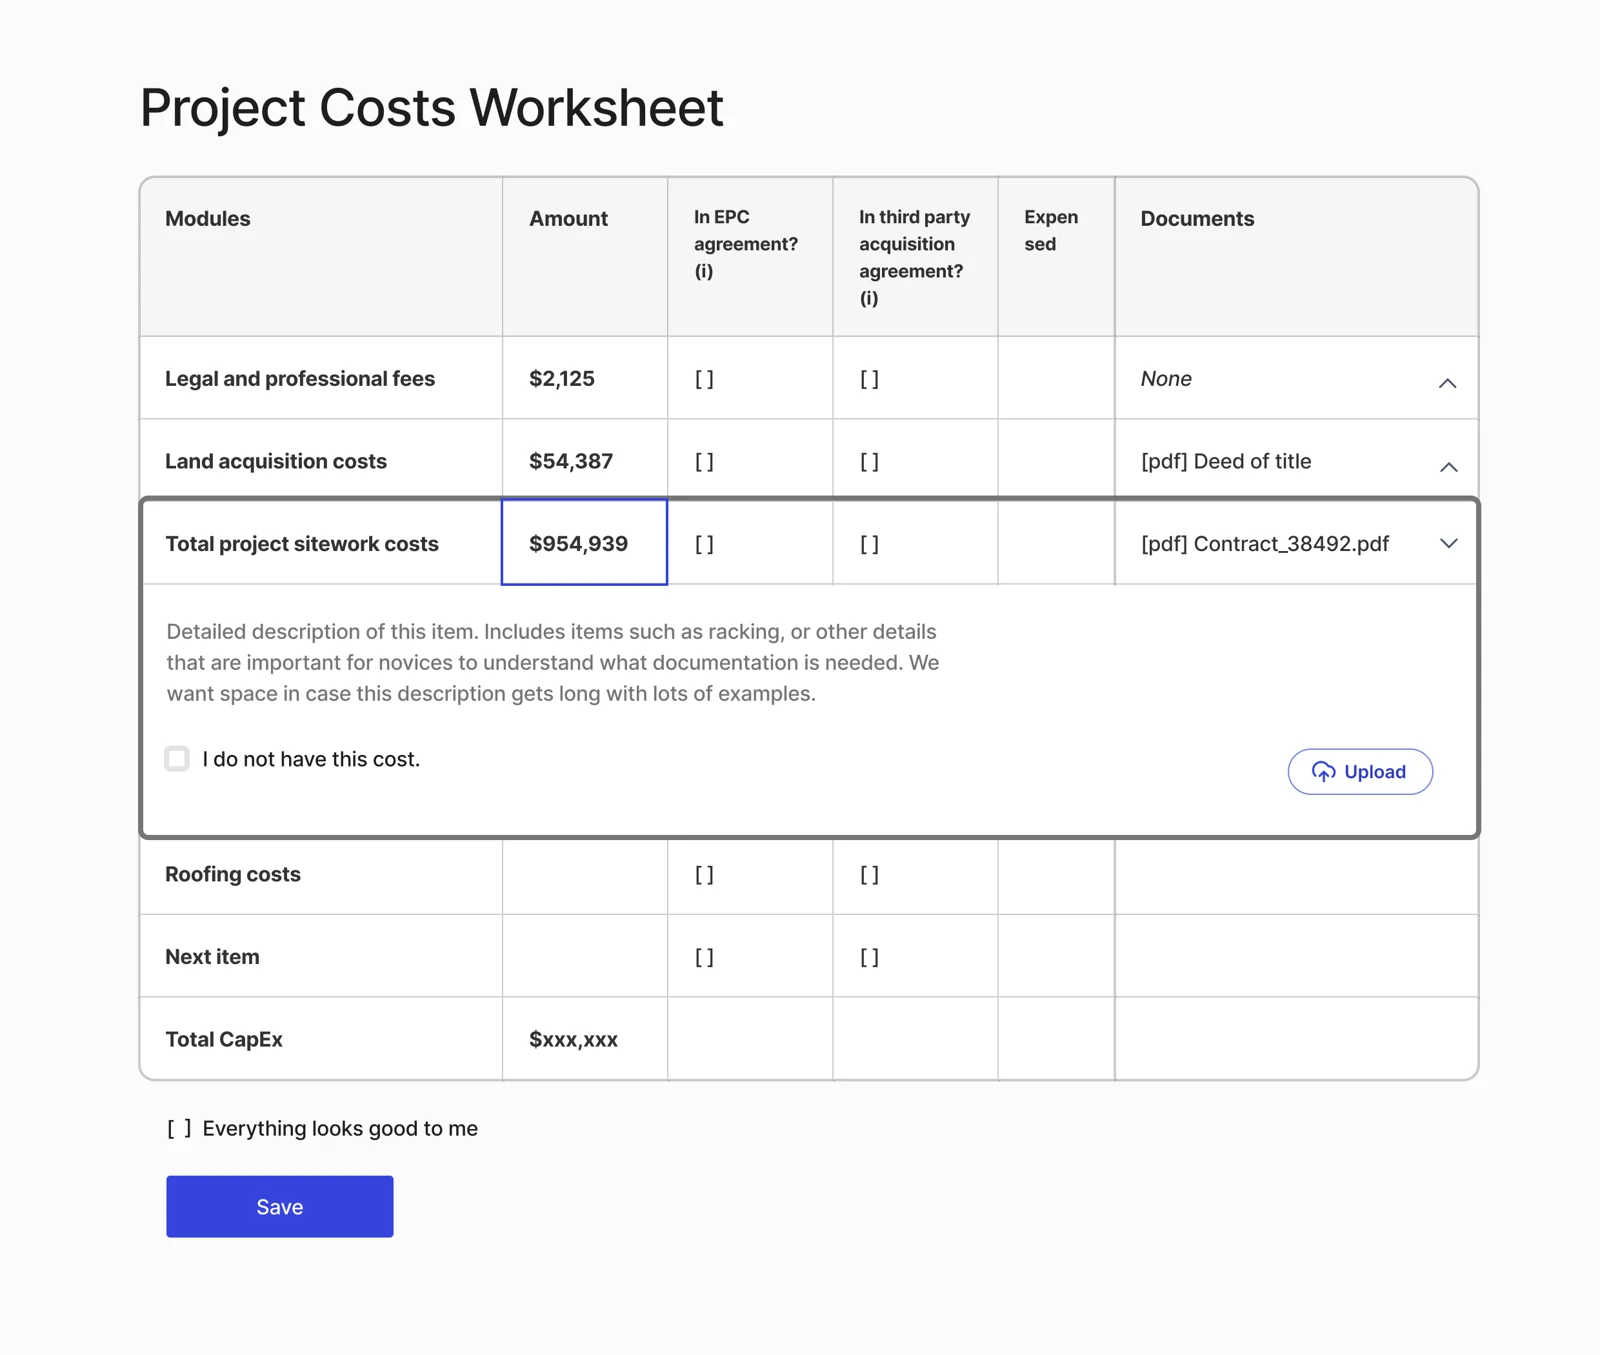Select 'Roofing costs' row label
The image size is (1600, 1355).
click(233, 874)
